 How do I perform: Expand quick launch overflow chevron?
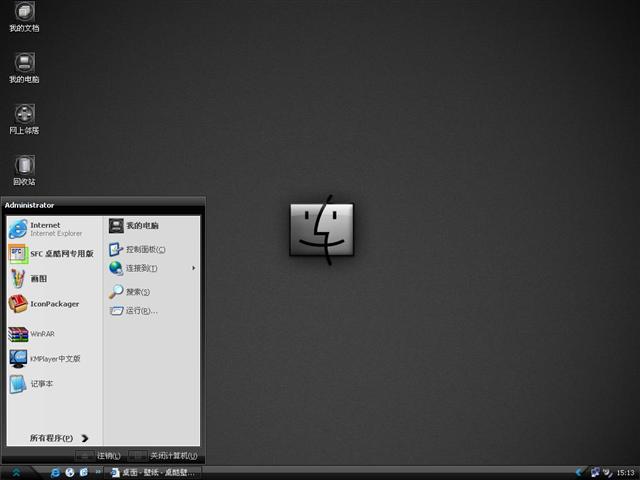click(98, 472)
